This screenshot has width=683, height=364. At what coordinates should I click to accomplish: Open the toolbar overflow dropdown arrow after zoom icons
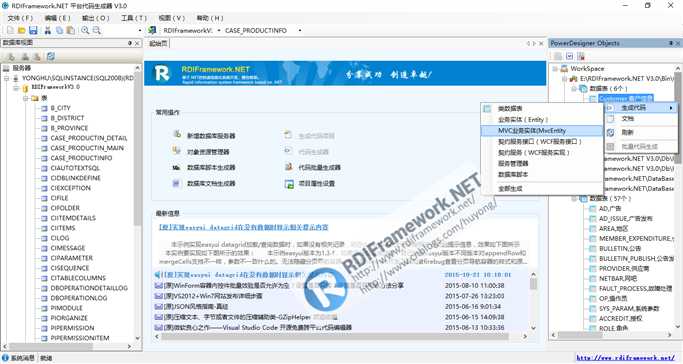(139, 30)
